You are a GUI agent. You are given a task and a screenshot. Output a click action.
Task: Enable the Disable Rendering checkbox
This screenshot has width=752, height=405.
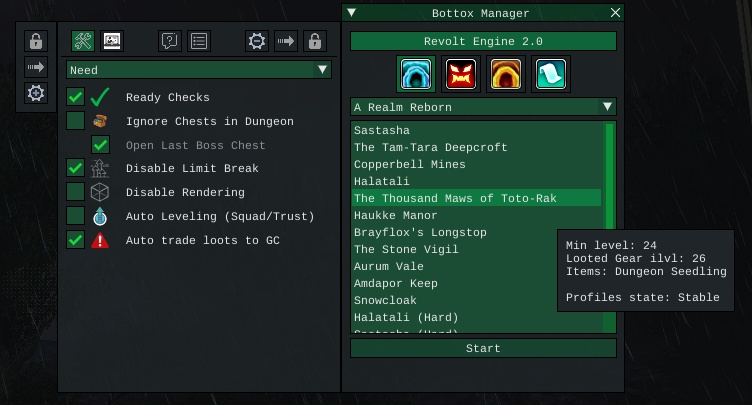pos(75,191)
